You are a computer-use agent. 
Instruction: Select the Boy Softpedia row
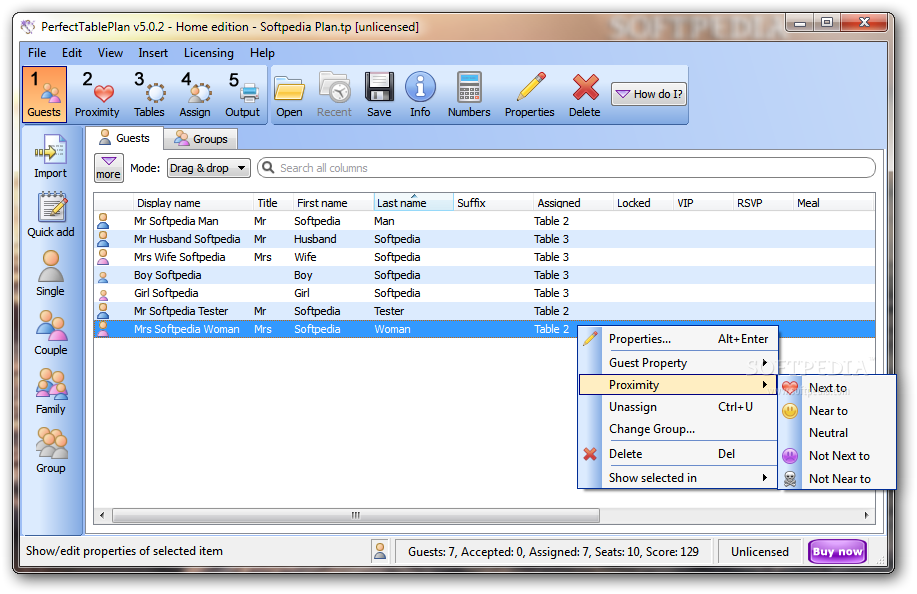click(x=484, y=275)
